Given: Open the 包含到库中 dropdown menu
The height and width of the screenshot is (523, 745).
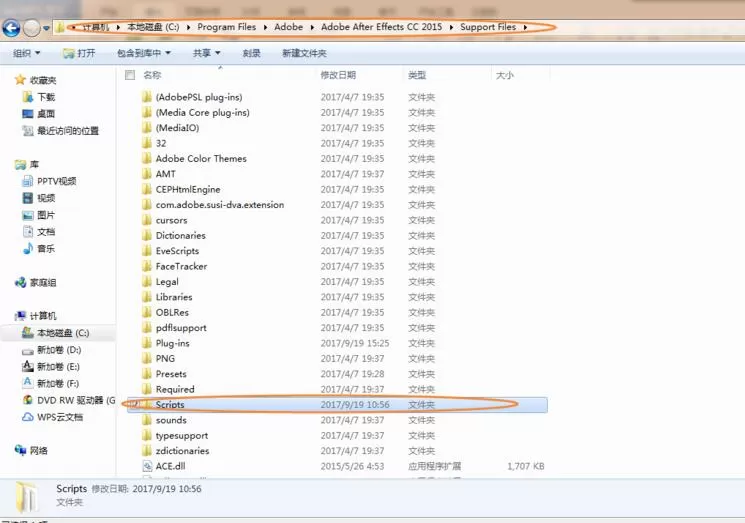Looking at the screenshot, I should pos(144,53).
